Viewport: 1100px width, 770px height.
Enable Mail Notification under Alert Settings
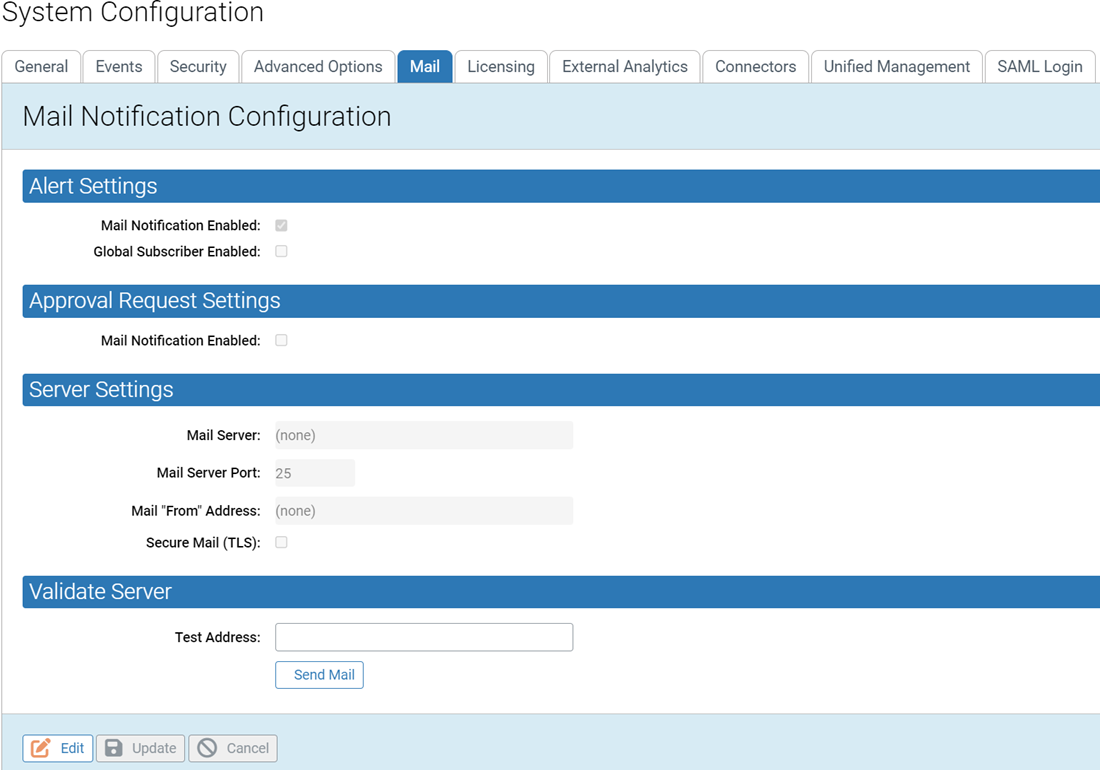[x=281, y=225]
